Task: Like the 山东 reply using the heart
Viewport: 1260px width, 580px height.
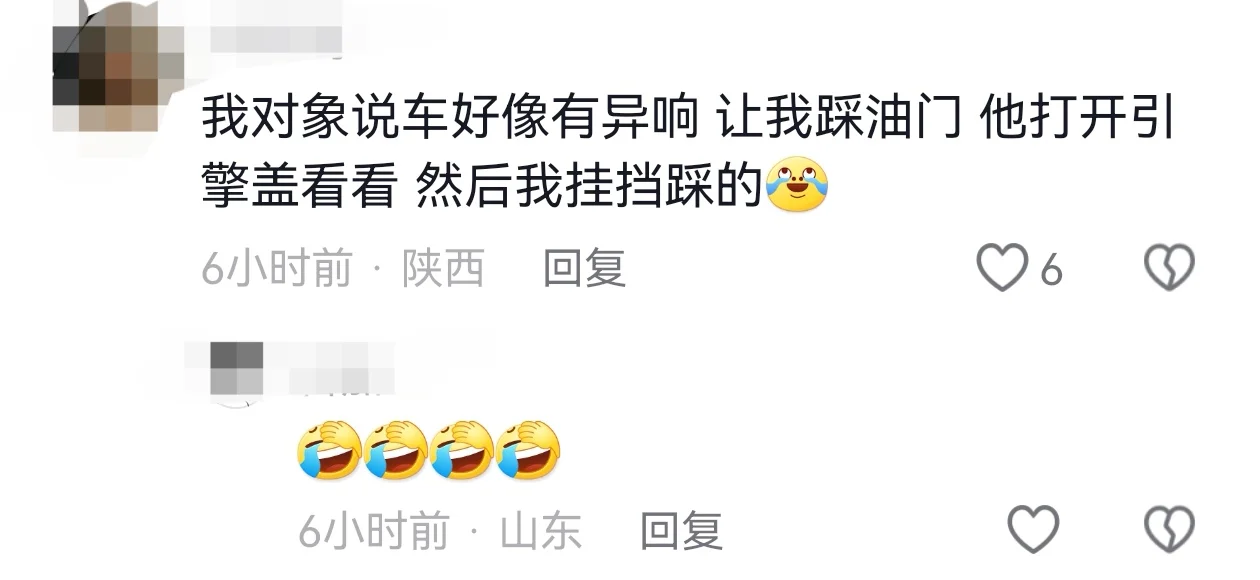Action: [x=1032, y=529]
